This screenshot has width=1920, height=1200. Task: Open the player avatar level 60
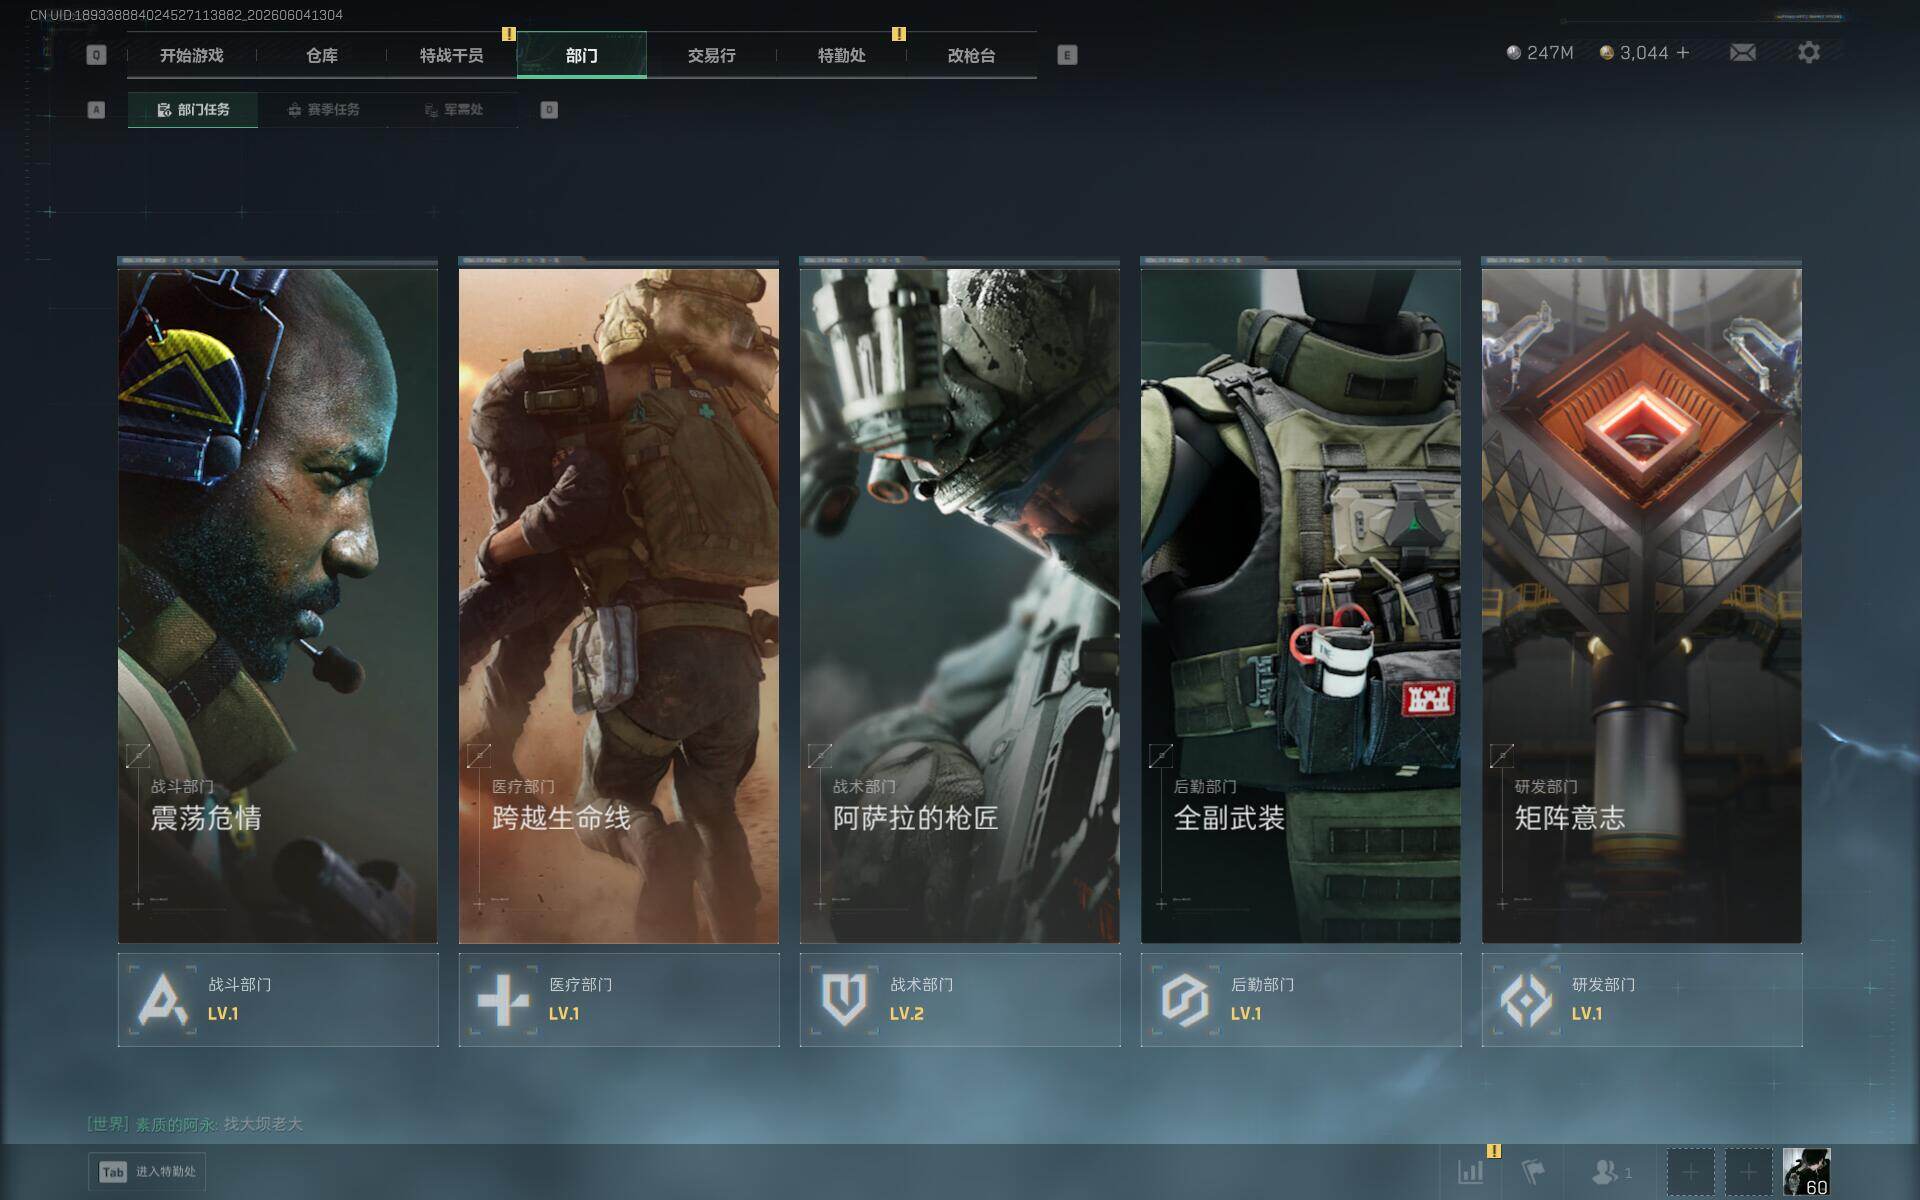[1807, 1172]
